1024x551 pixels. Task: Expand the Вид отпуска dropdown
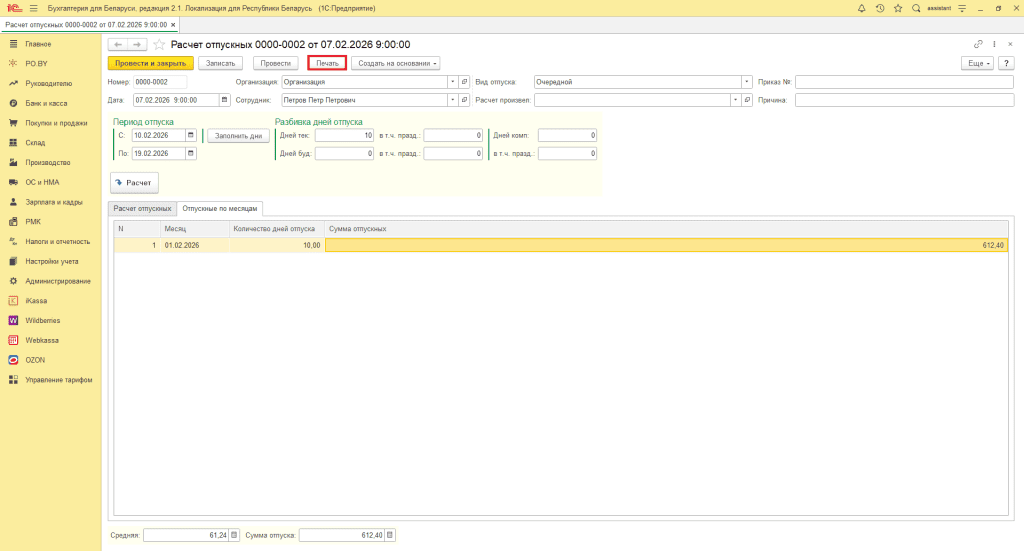tap(747, 82)
